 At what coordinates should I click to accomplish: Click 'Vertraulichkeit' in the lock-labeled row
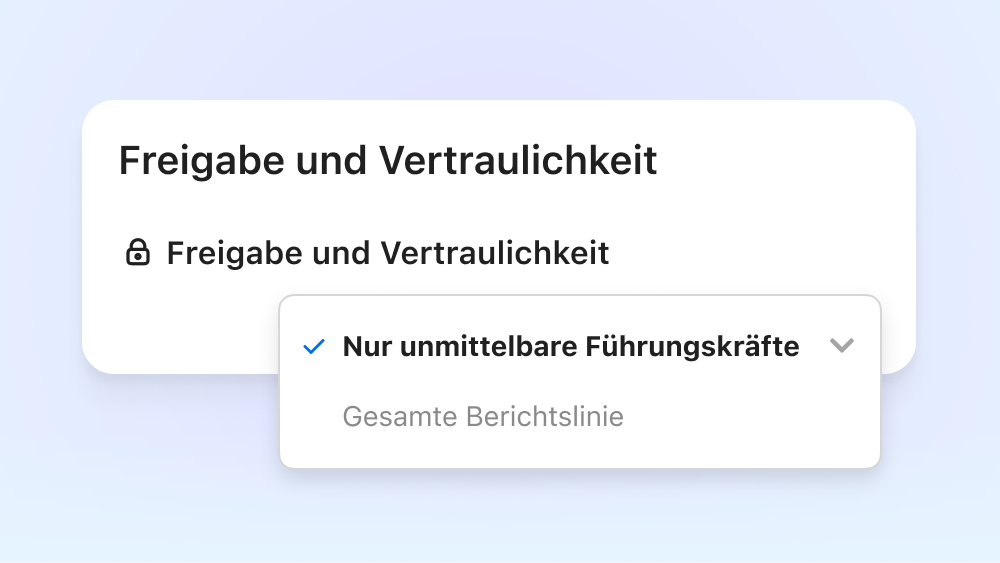tap(495, 253)
